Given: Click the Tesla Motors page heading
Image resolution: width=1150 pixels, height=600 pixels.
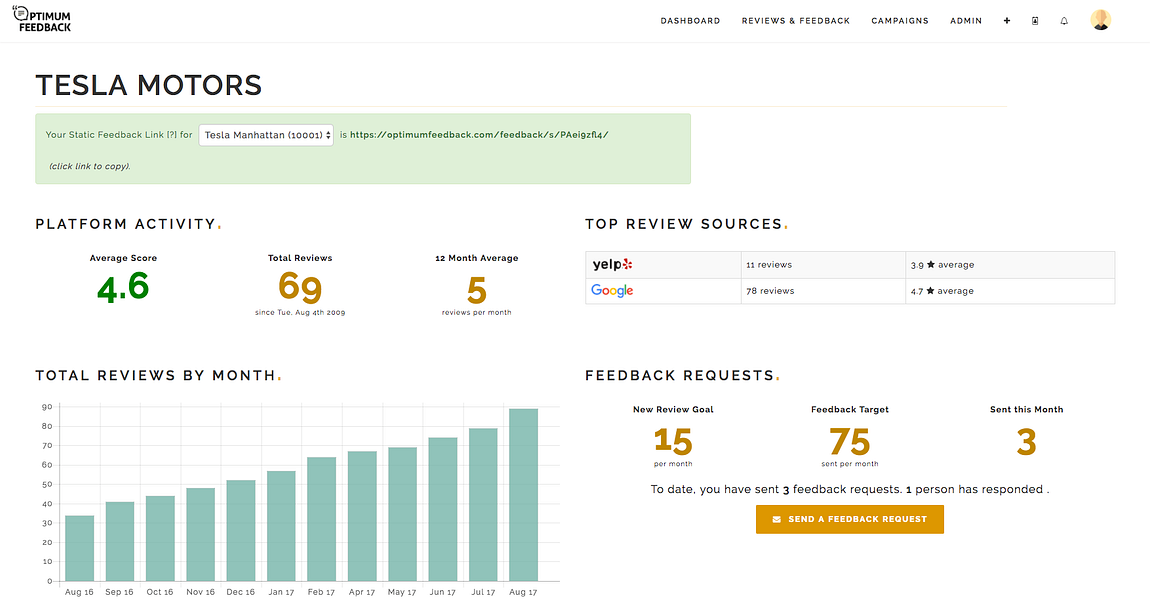Looking at the screenshot, I should pyautogui.click(x=148, y=85).
